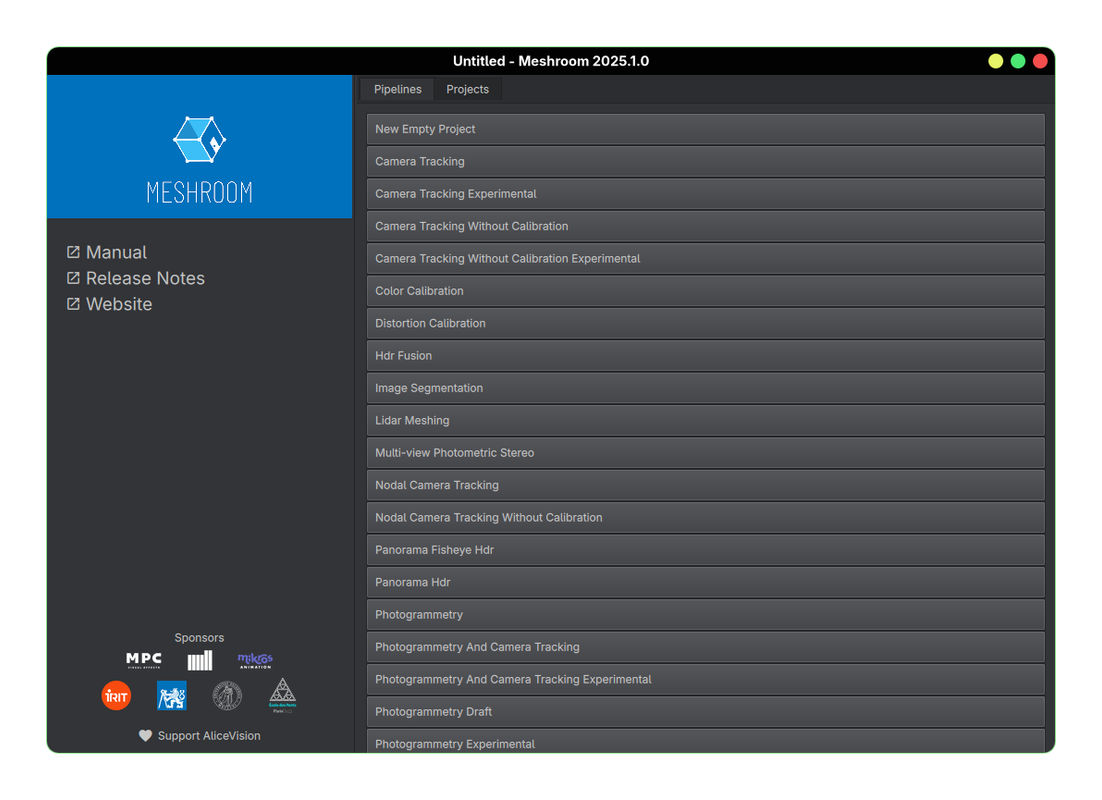Open the MPC Visual Effects sponsor logo
Viewport: 1102px width, 800px height.
tap(143, 659)
